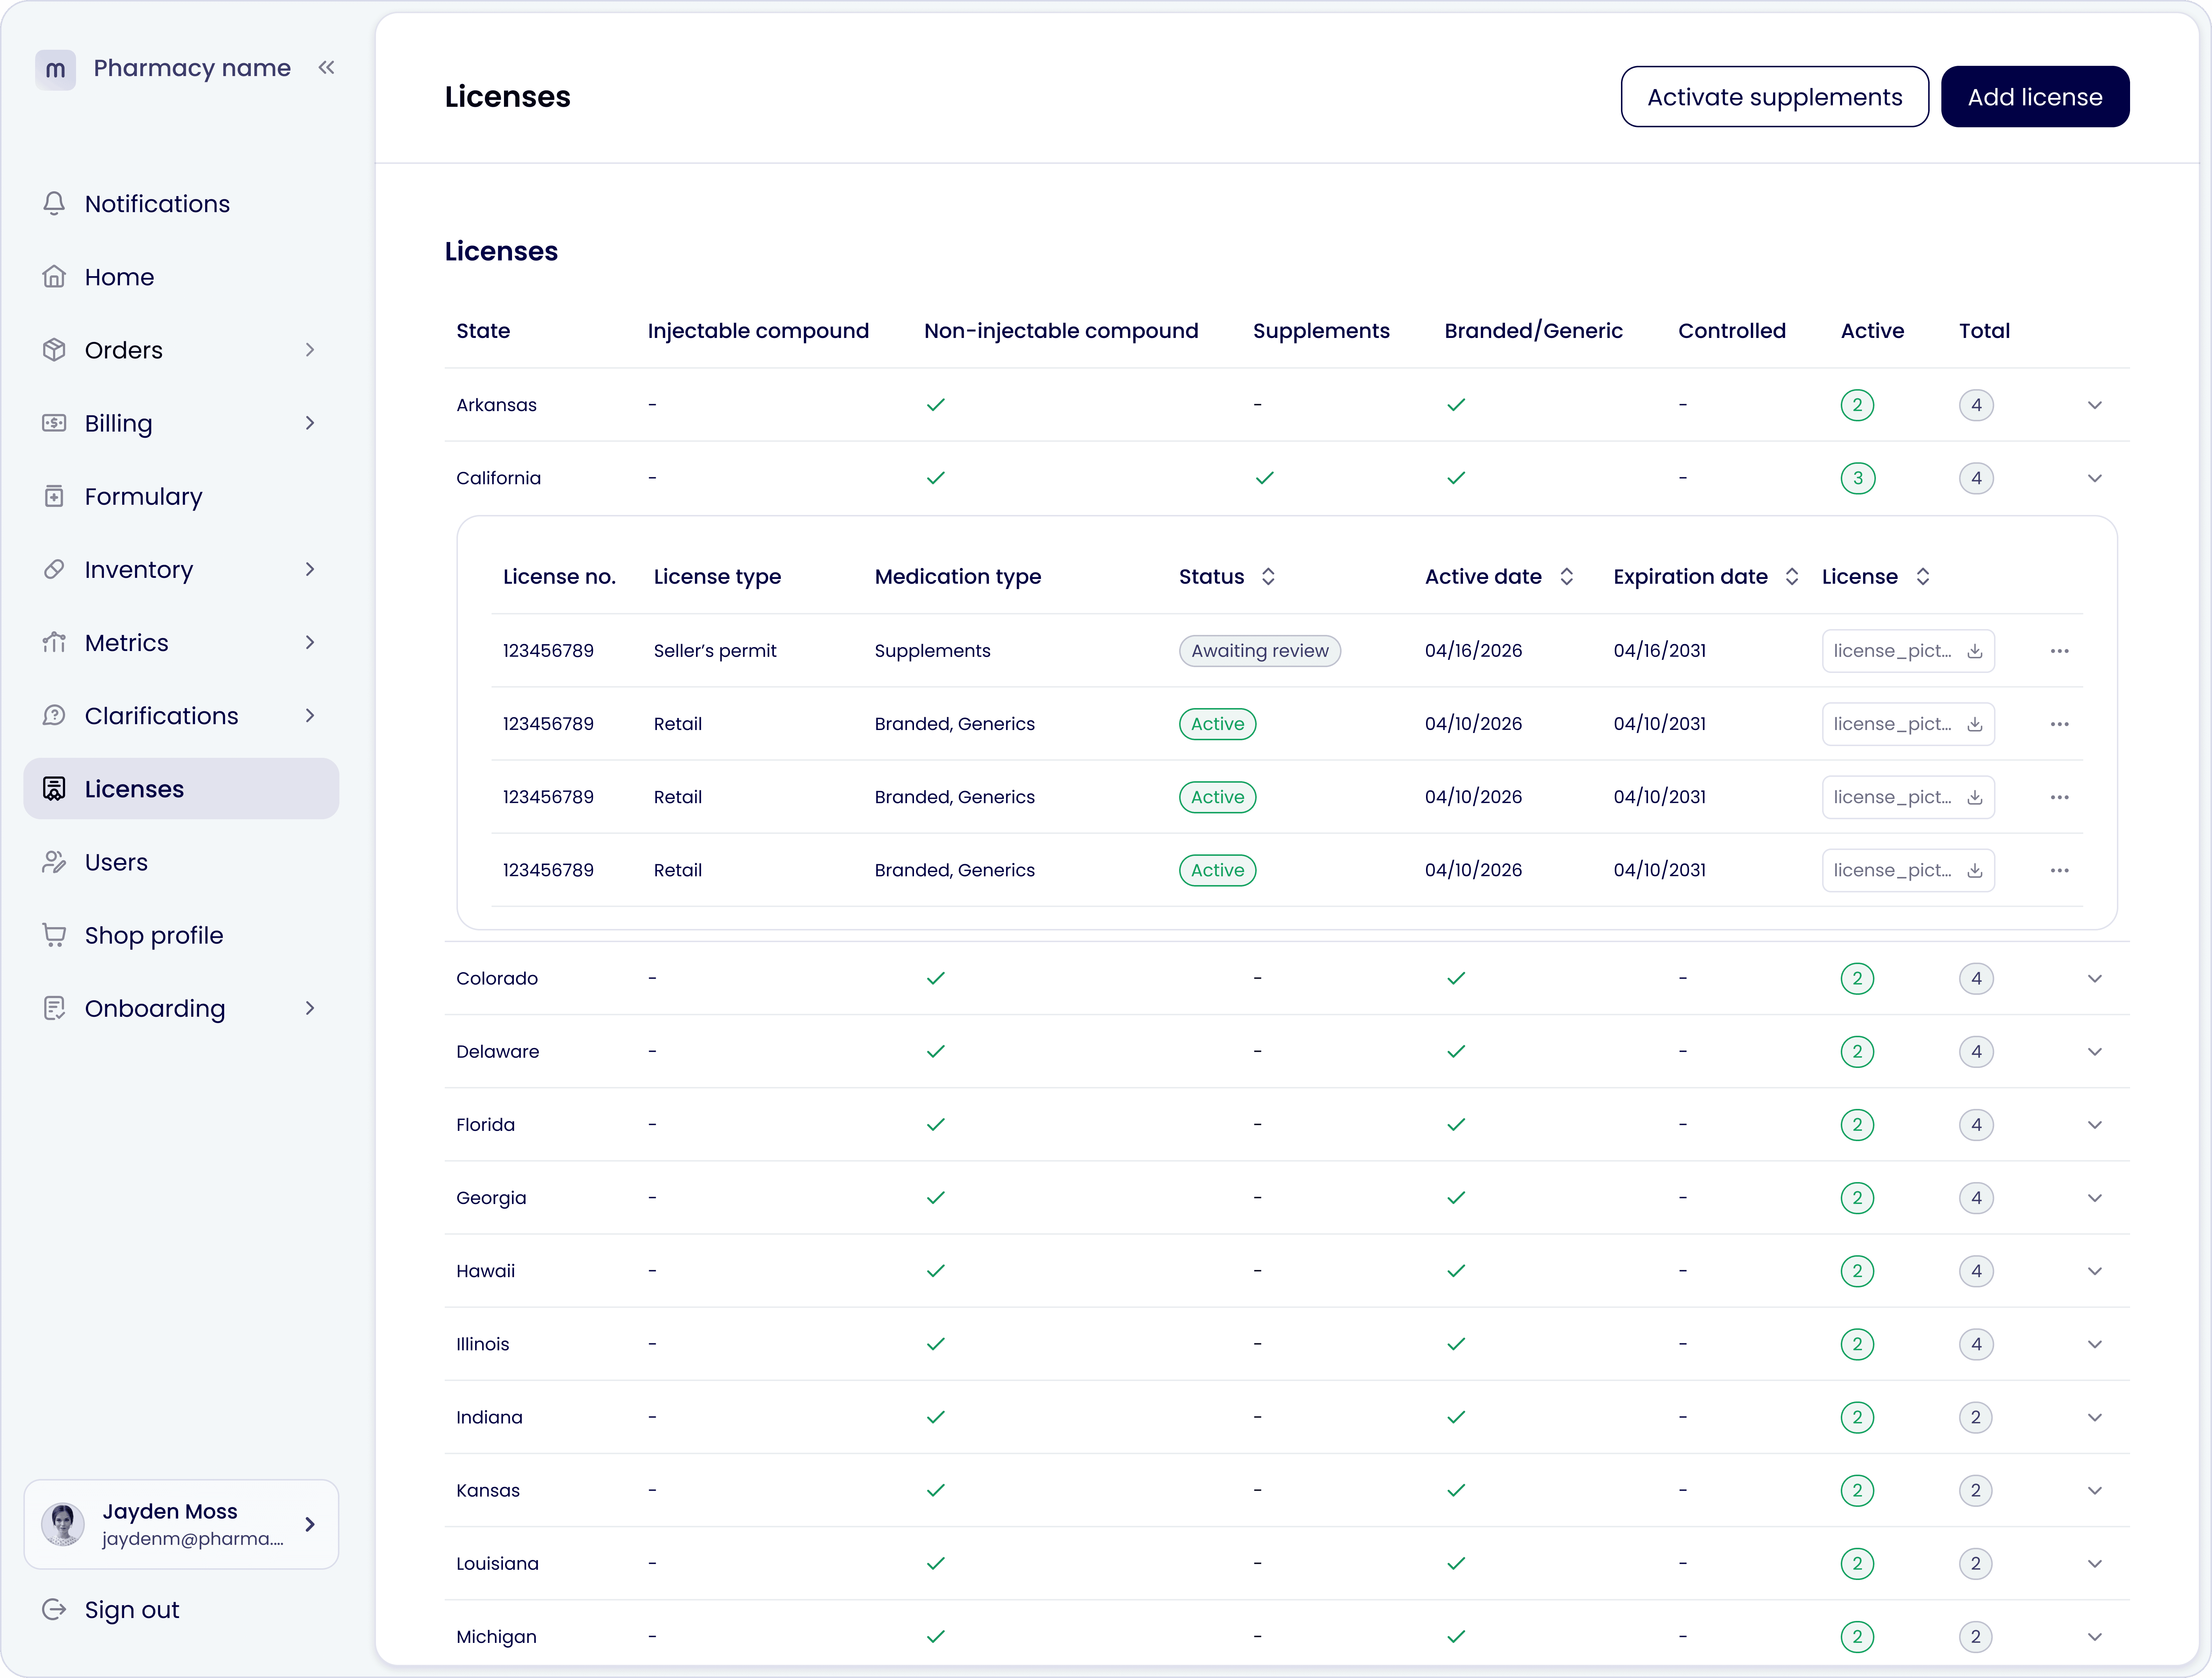Click the pharmacy logo icon
The width and height of the screenshot is (2212, 1678).
click(x=55, y=69)
